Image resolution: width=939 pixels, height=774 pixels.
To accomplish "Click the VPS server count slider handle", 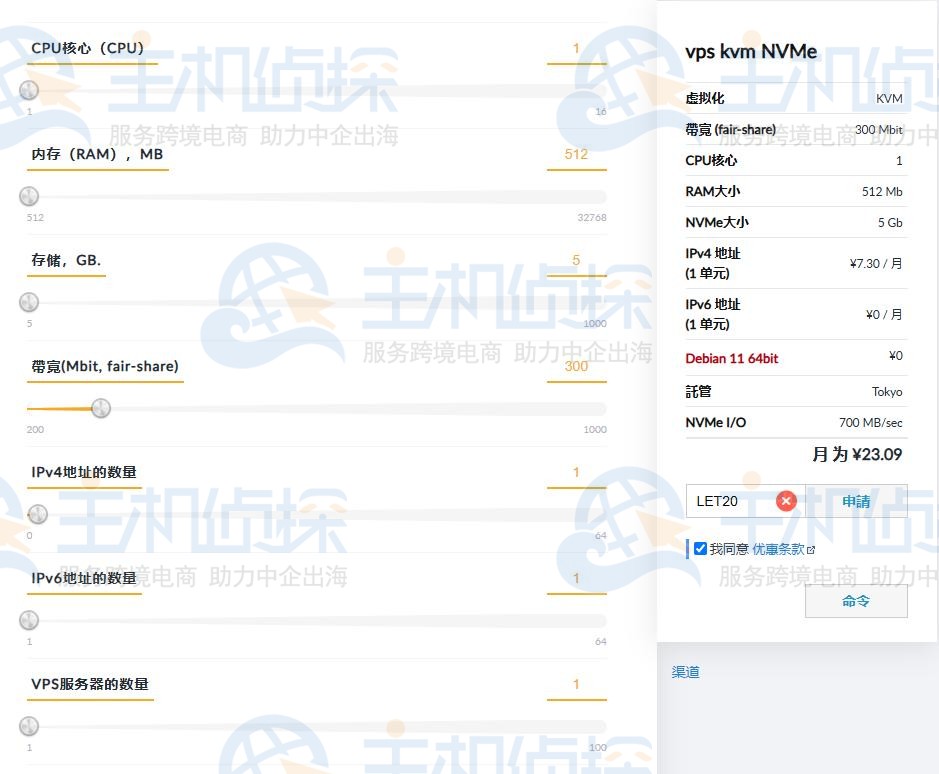I will point(29,726).
